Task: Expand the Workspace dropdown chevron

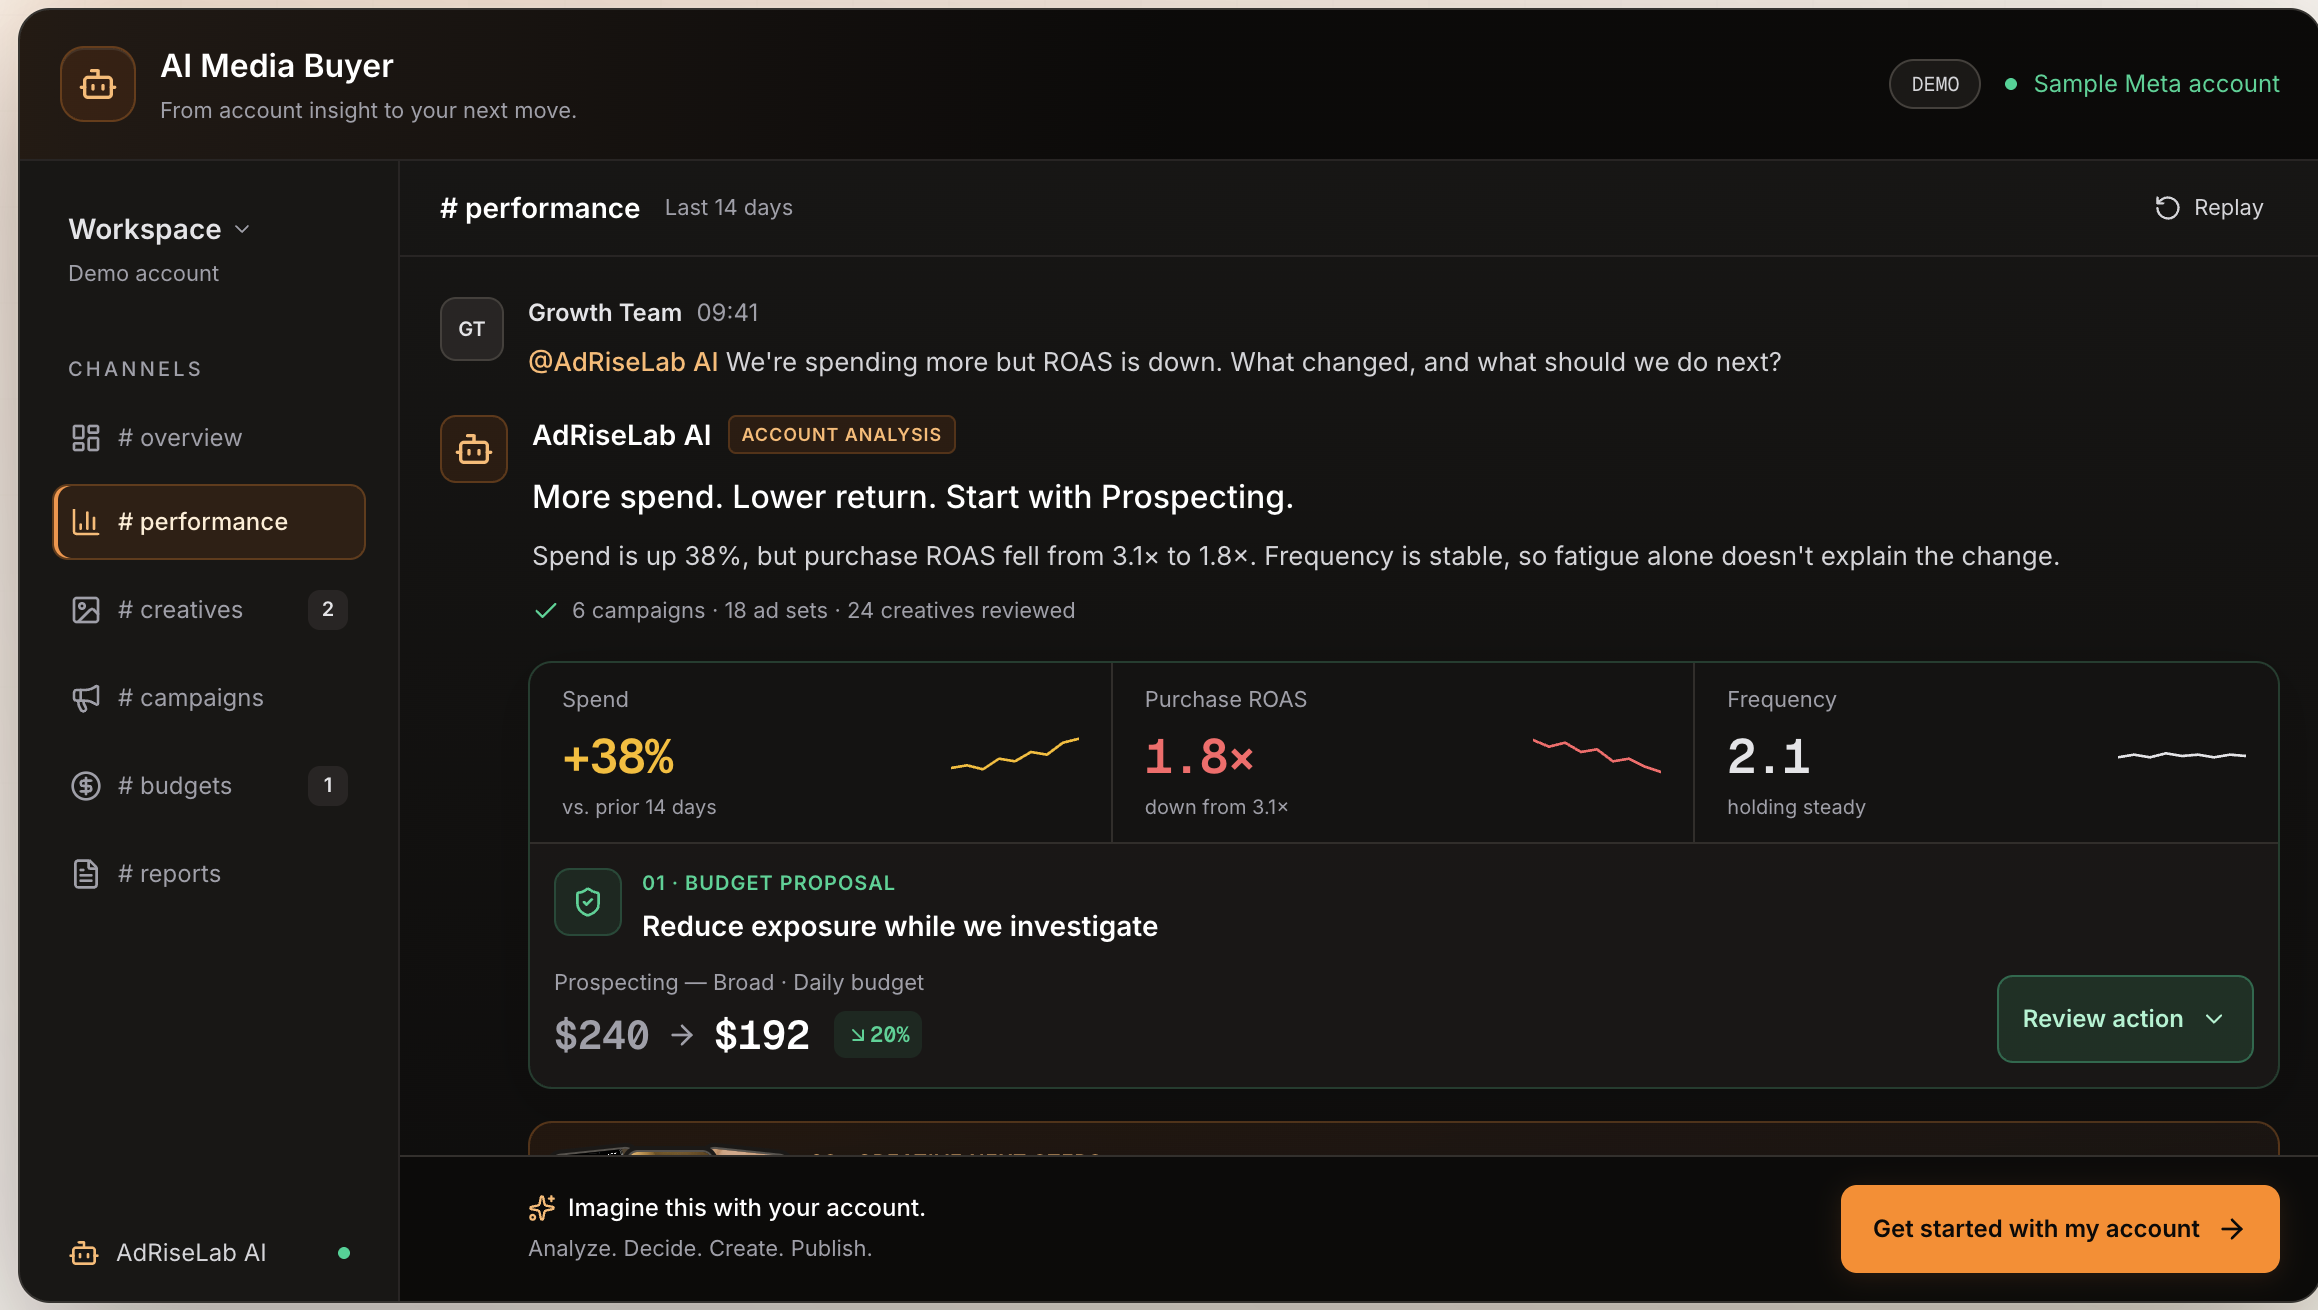Action: [242, 229]
